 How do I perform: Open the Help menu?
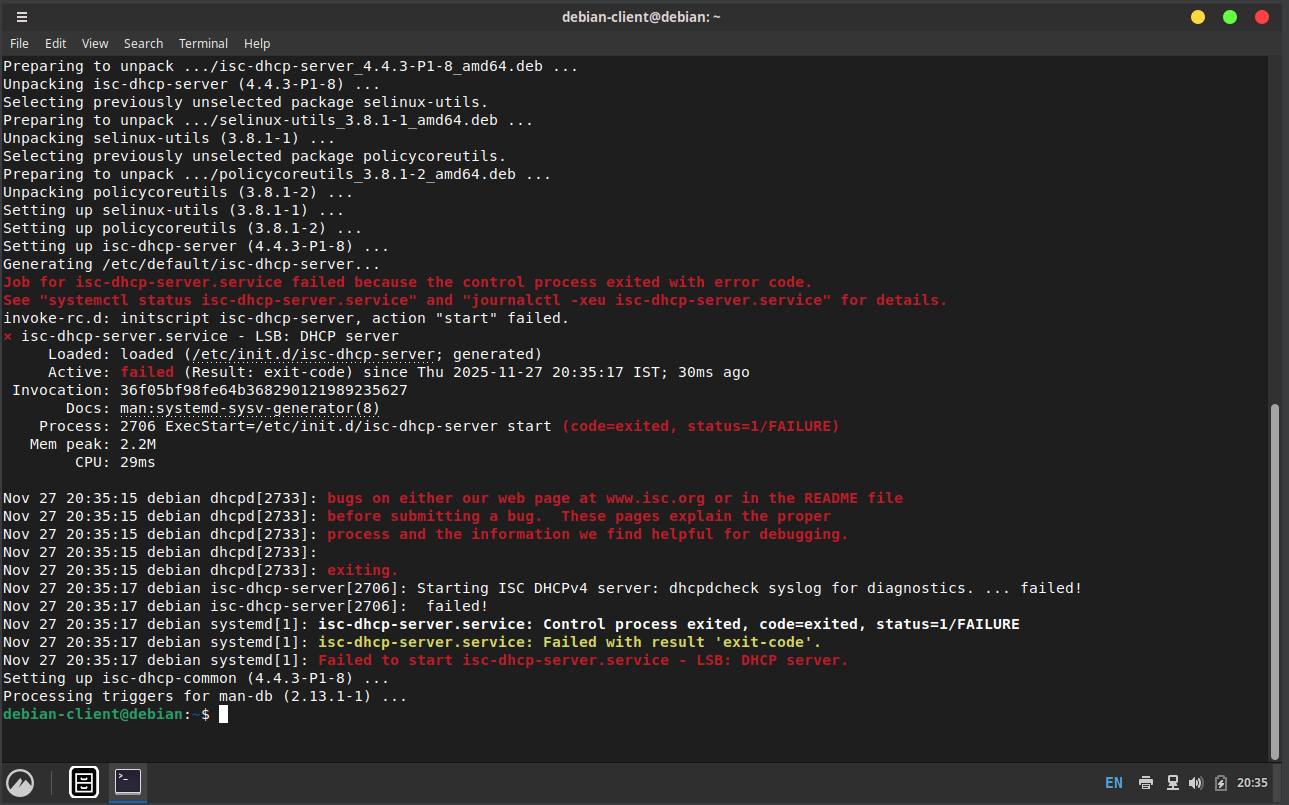tap(257, 44)
